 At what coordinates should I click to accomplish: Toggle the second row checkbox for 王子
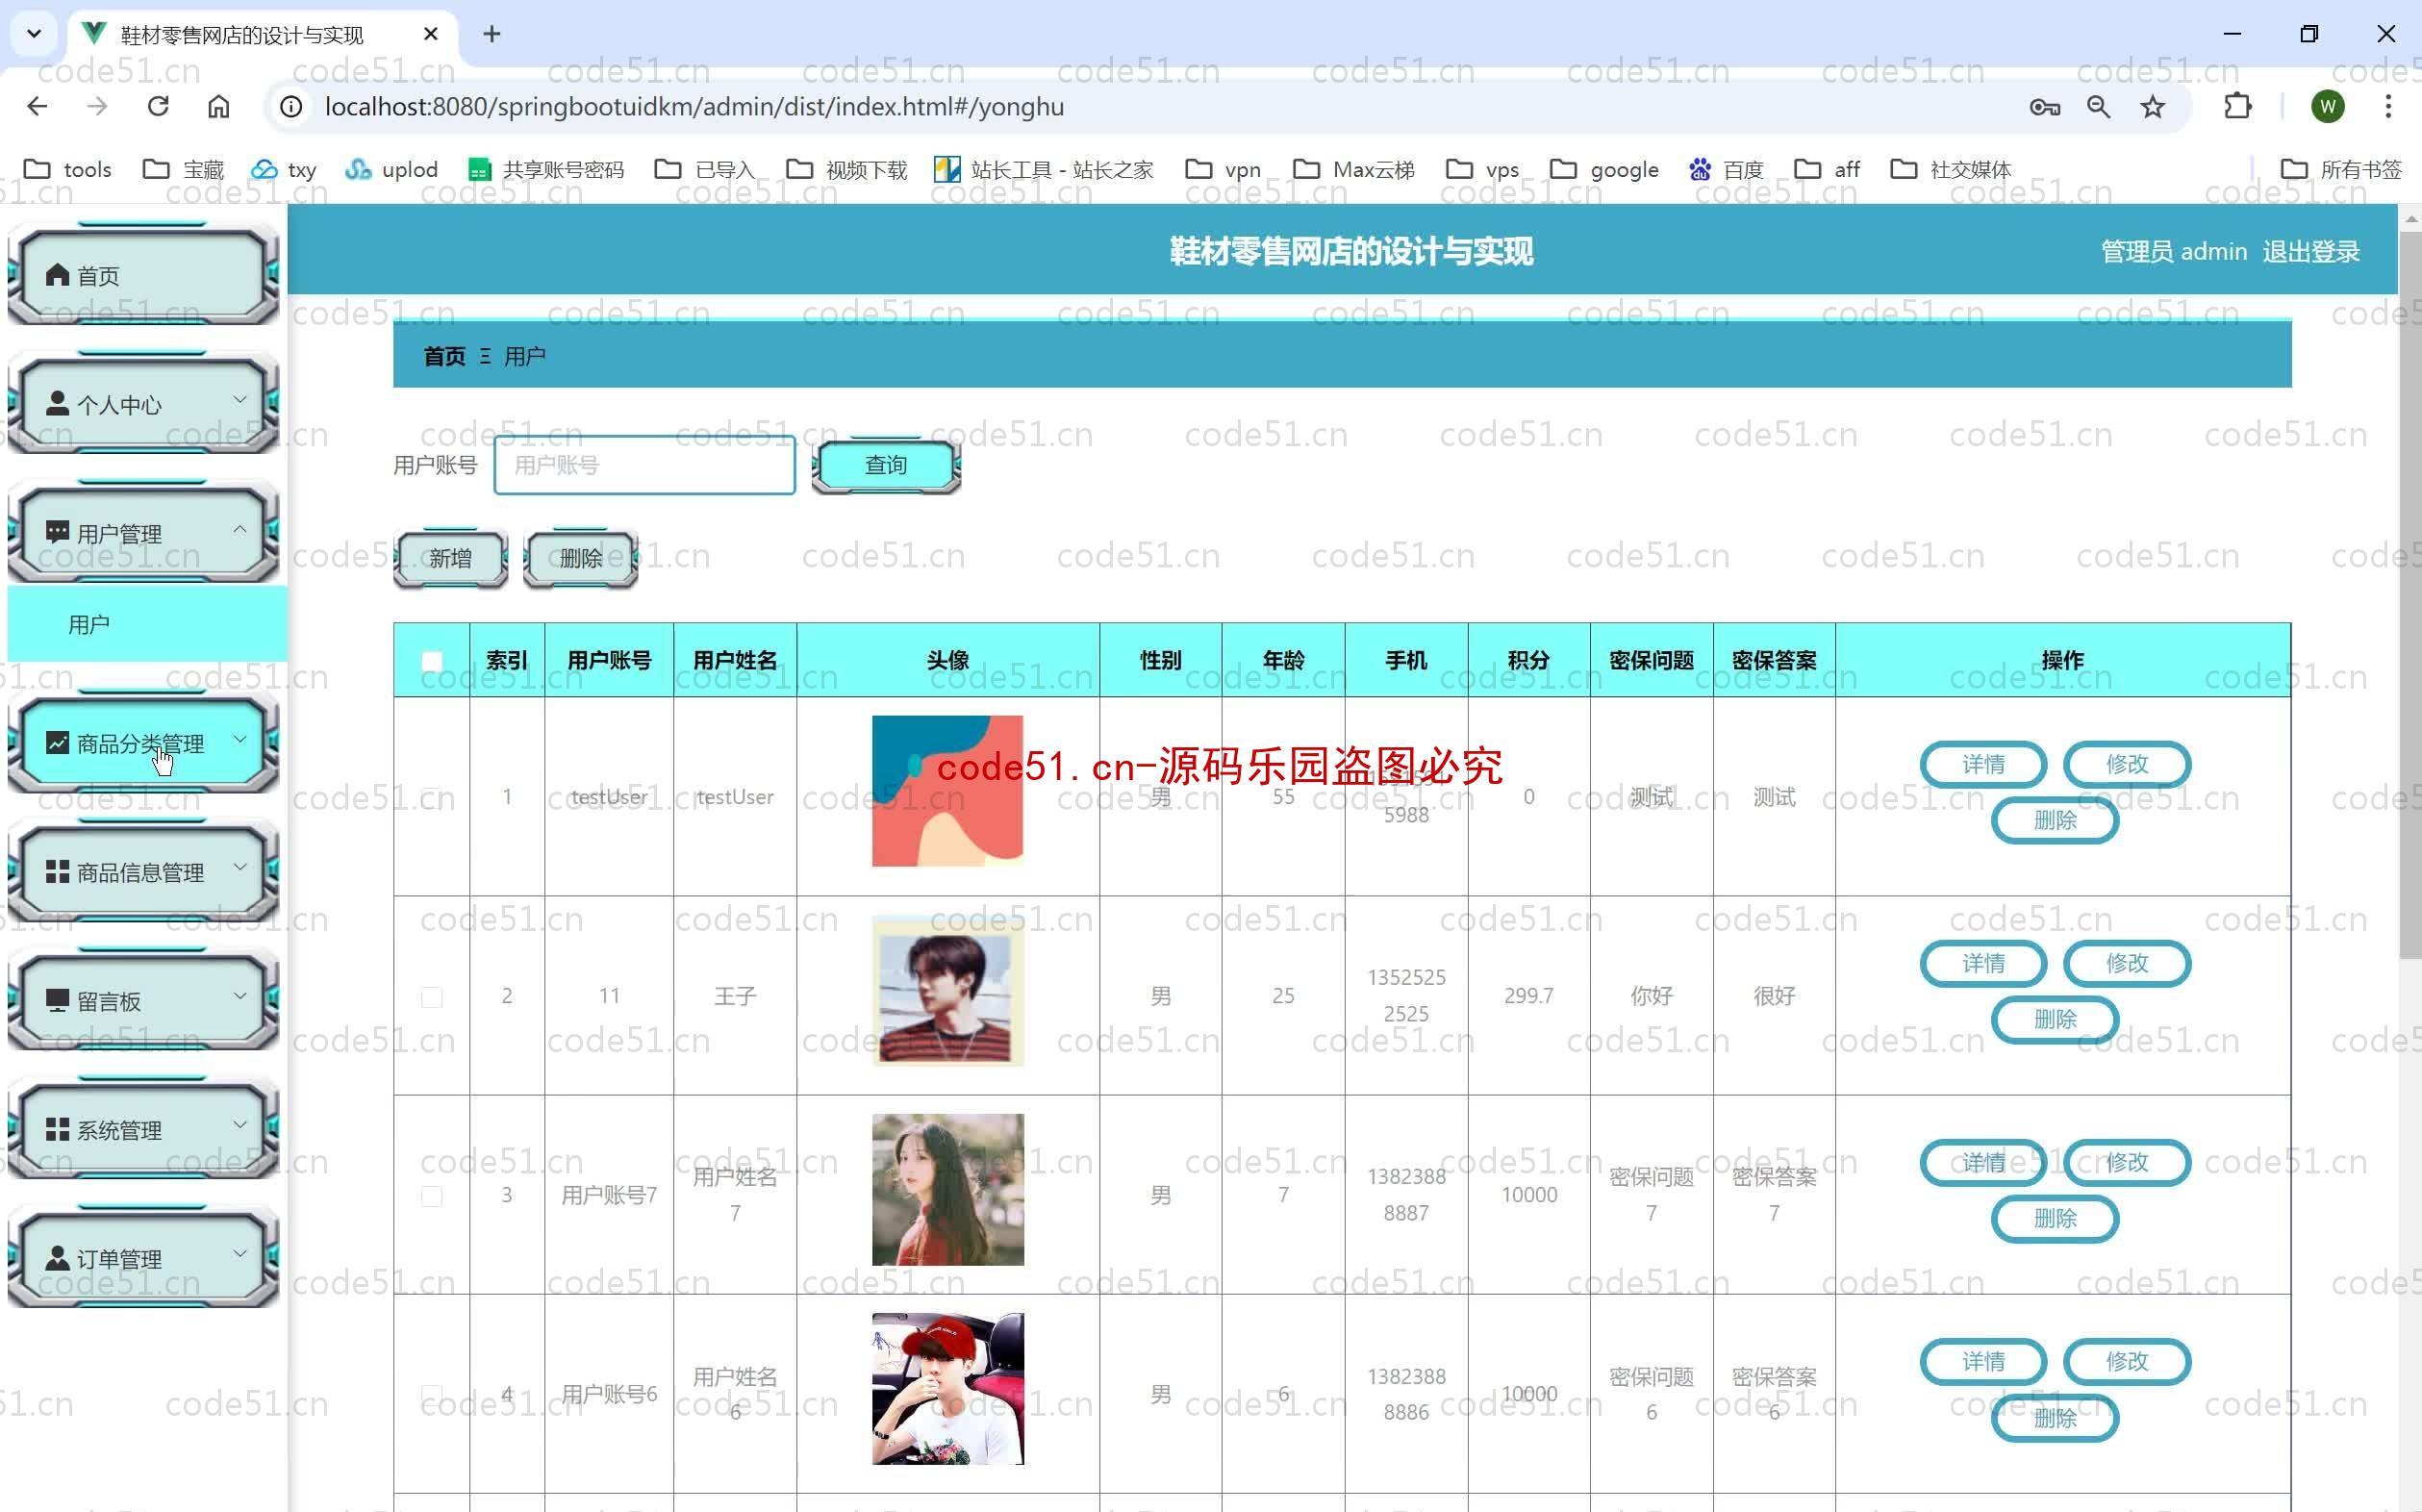[432, 995]
